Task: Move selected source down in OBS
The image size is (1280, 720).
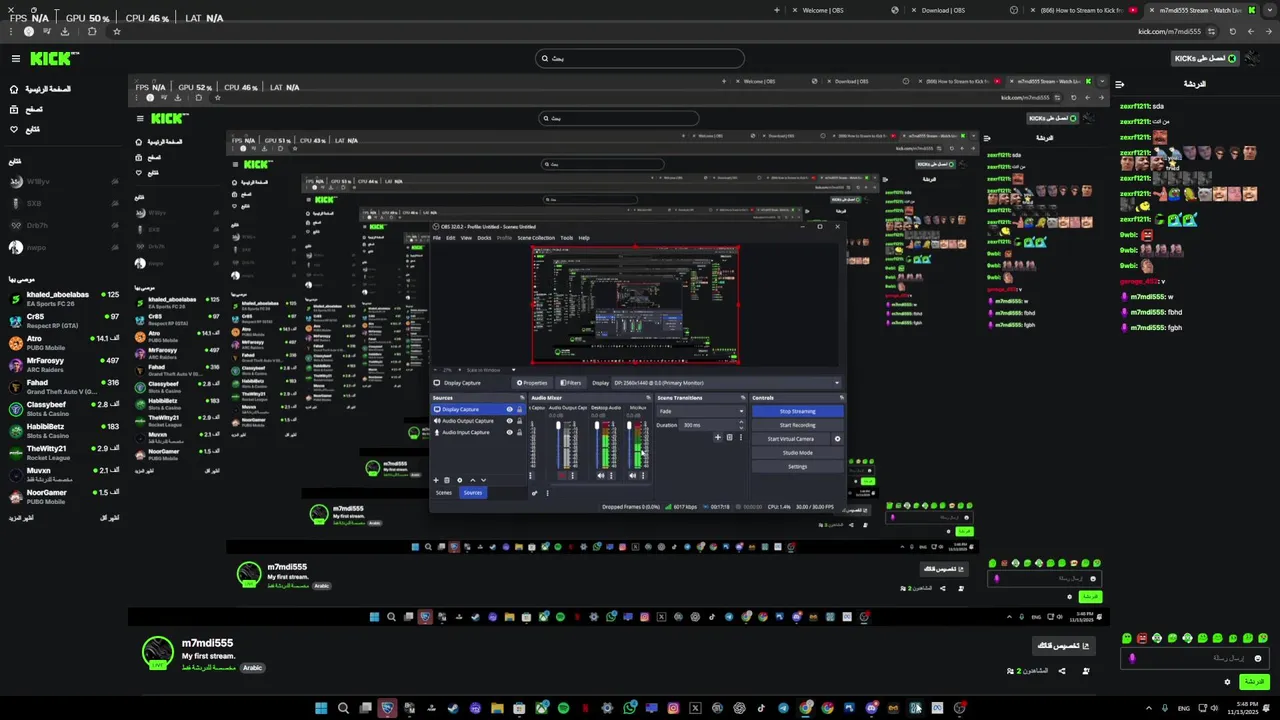Action: click(x=484, y=480)
